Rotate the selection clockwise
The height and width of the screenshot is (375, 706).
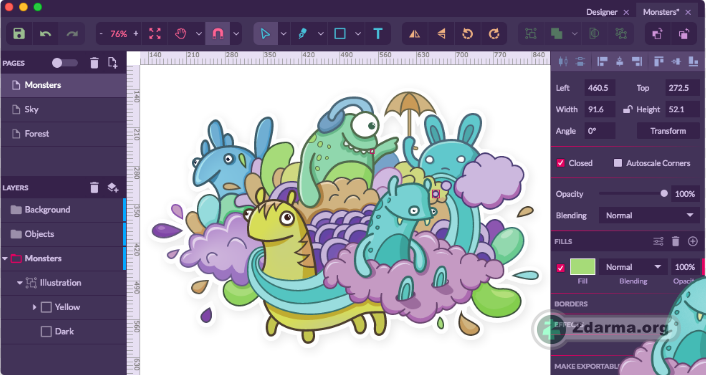[x=494, y=34]
